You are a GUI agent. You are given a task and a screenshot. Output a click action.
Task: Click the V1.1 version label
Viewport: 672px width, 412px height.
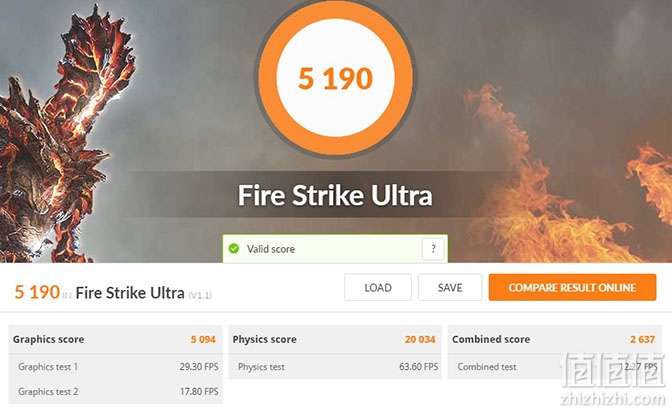pos(200,295)
